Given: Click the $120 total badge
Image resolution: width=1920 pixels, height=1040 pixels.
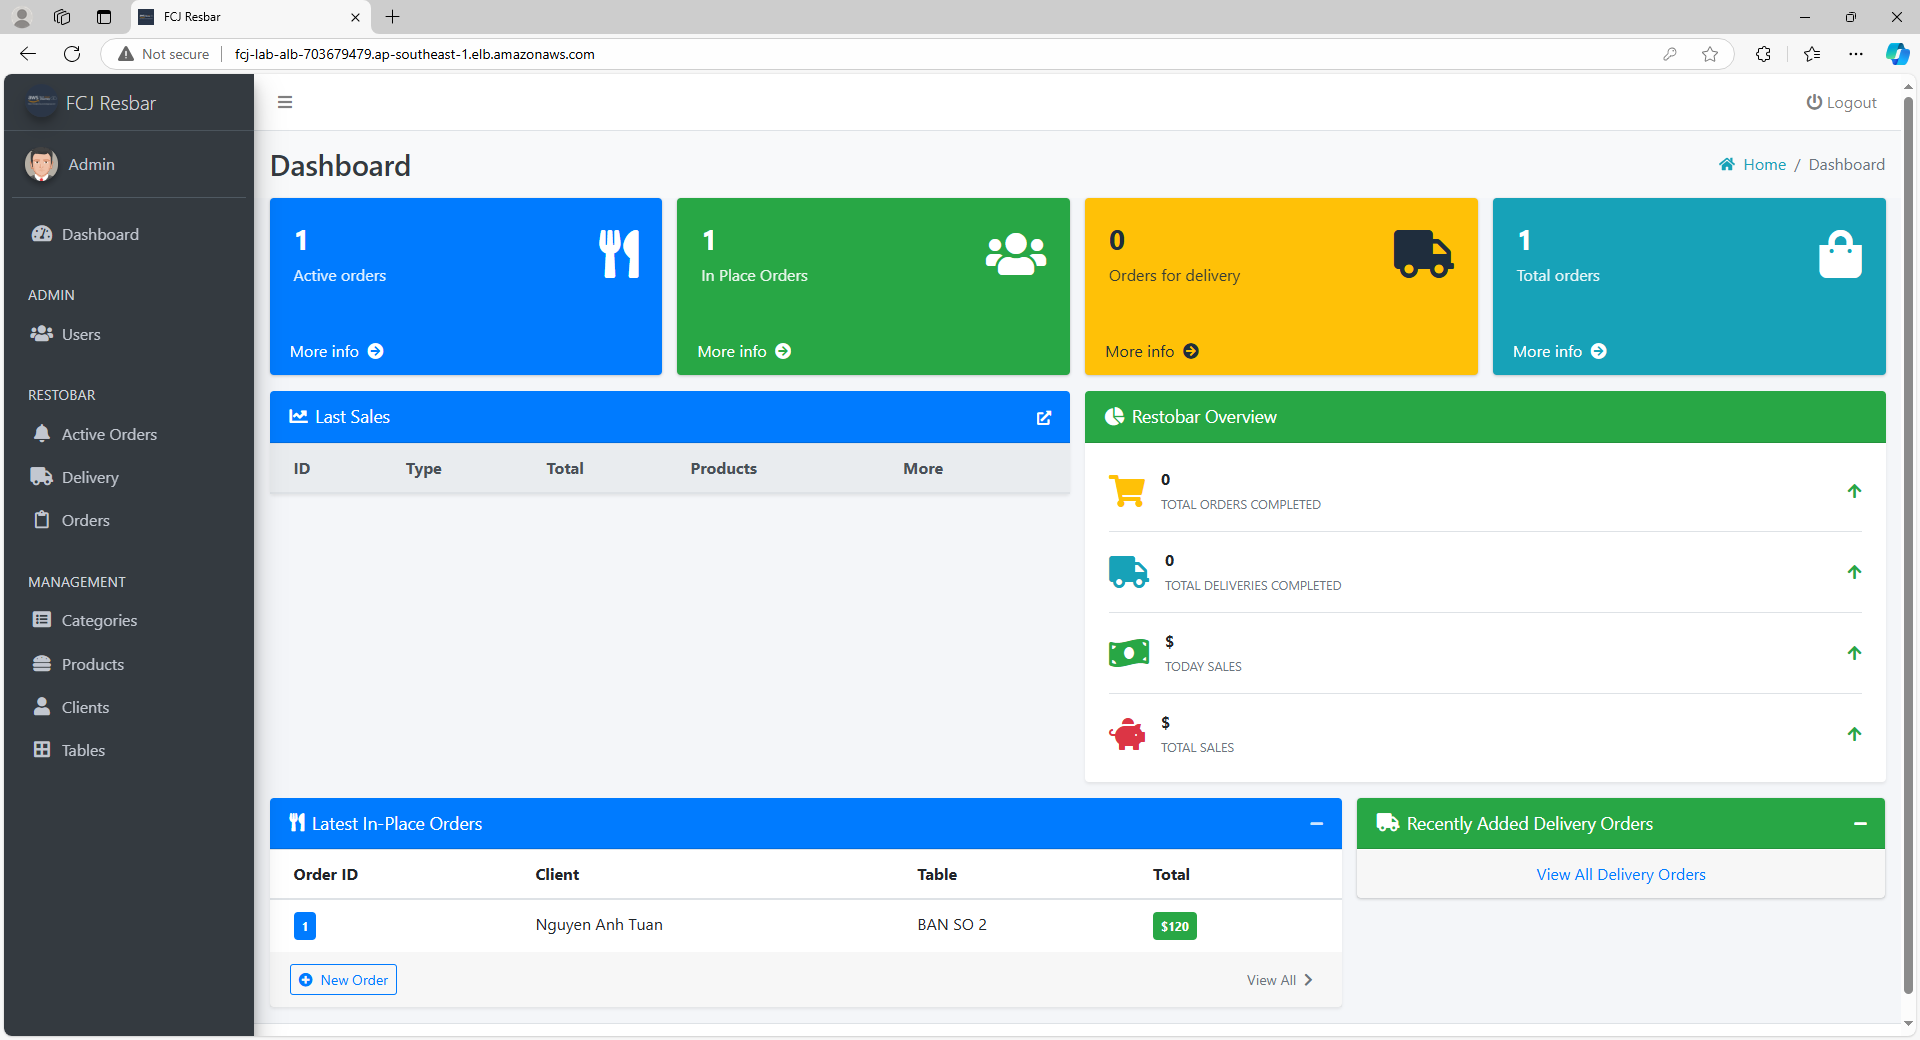Looking at the screenshot, I should pyautogui.click(x=1175, y=926).
